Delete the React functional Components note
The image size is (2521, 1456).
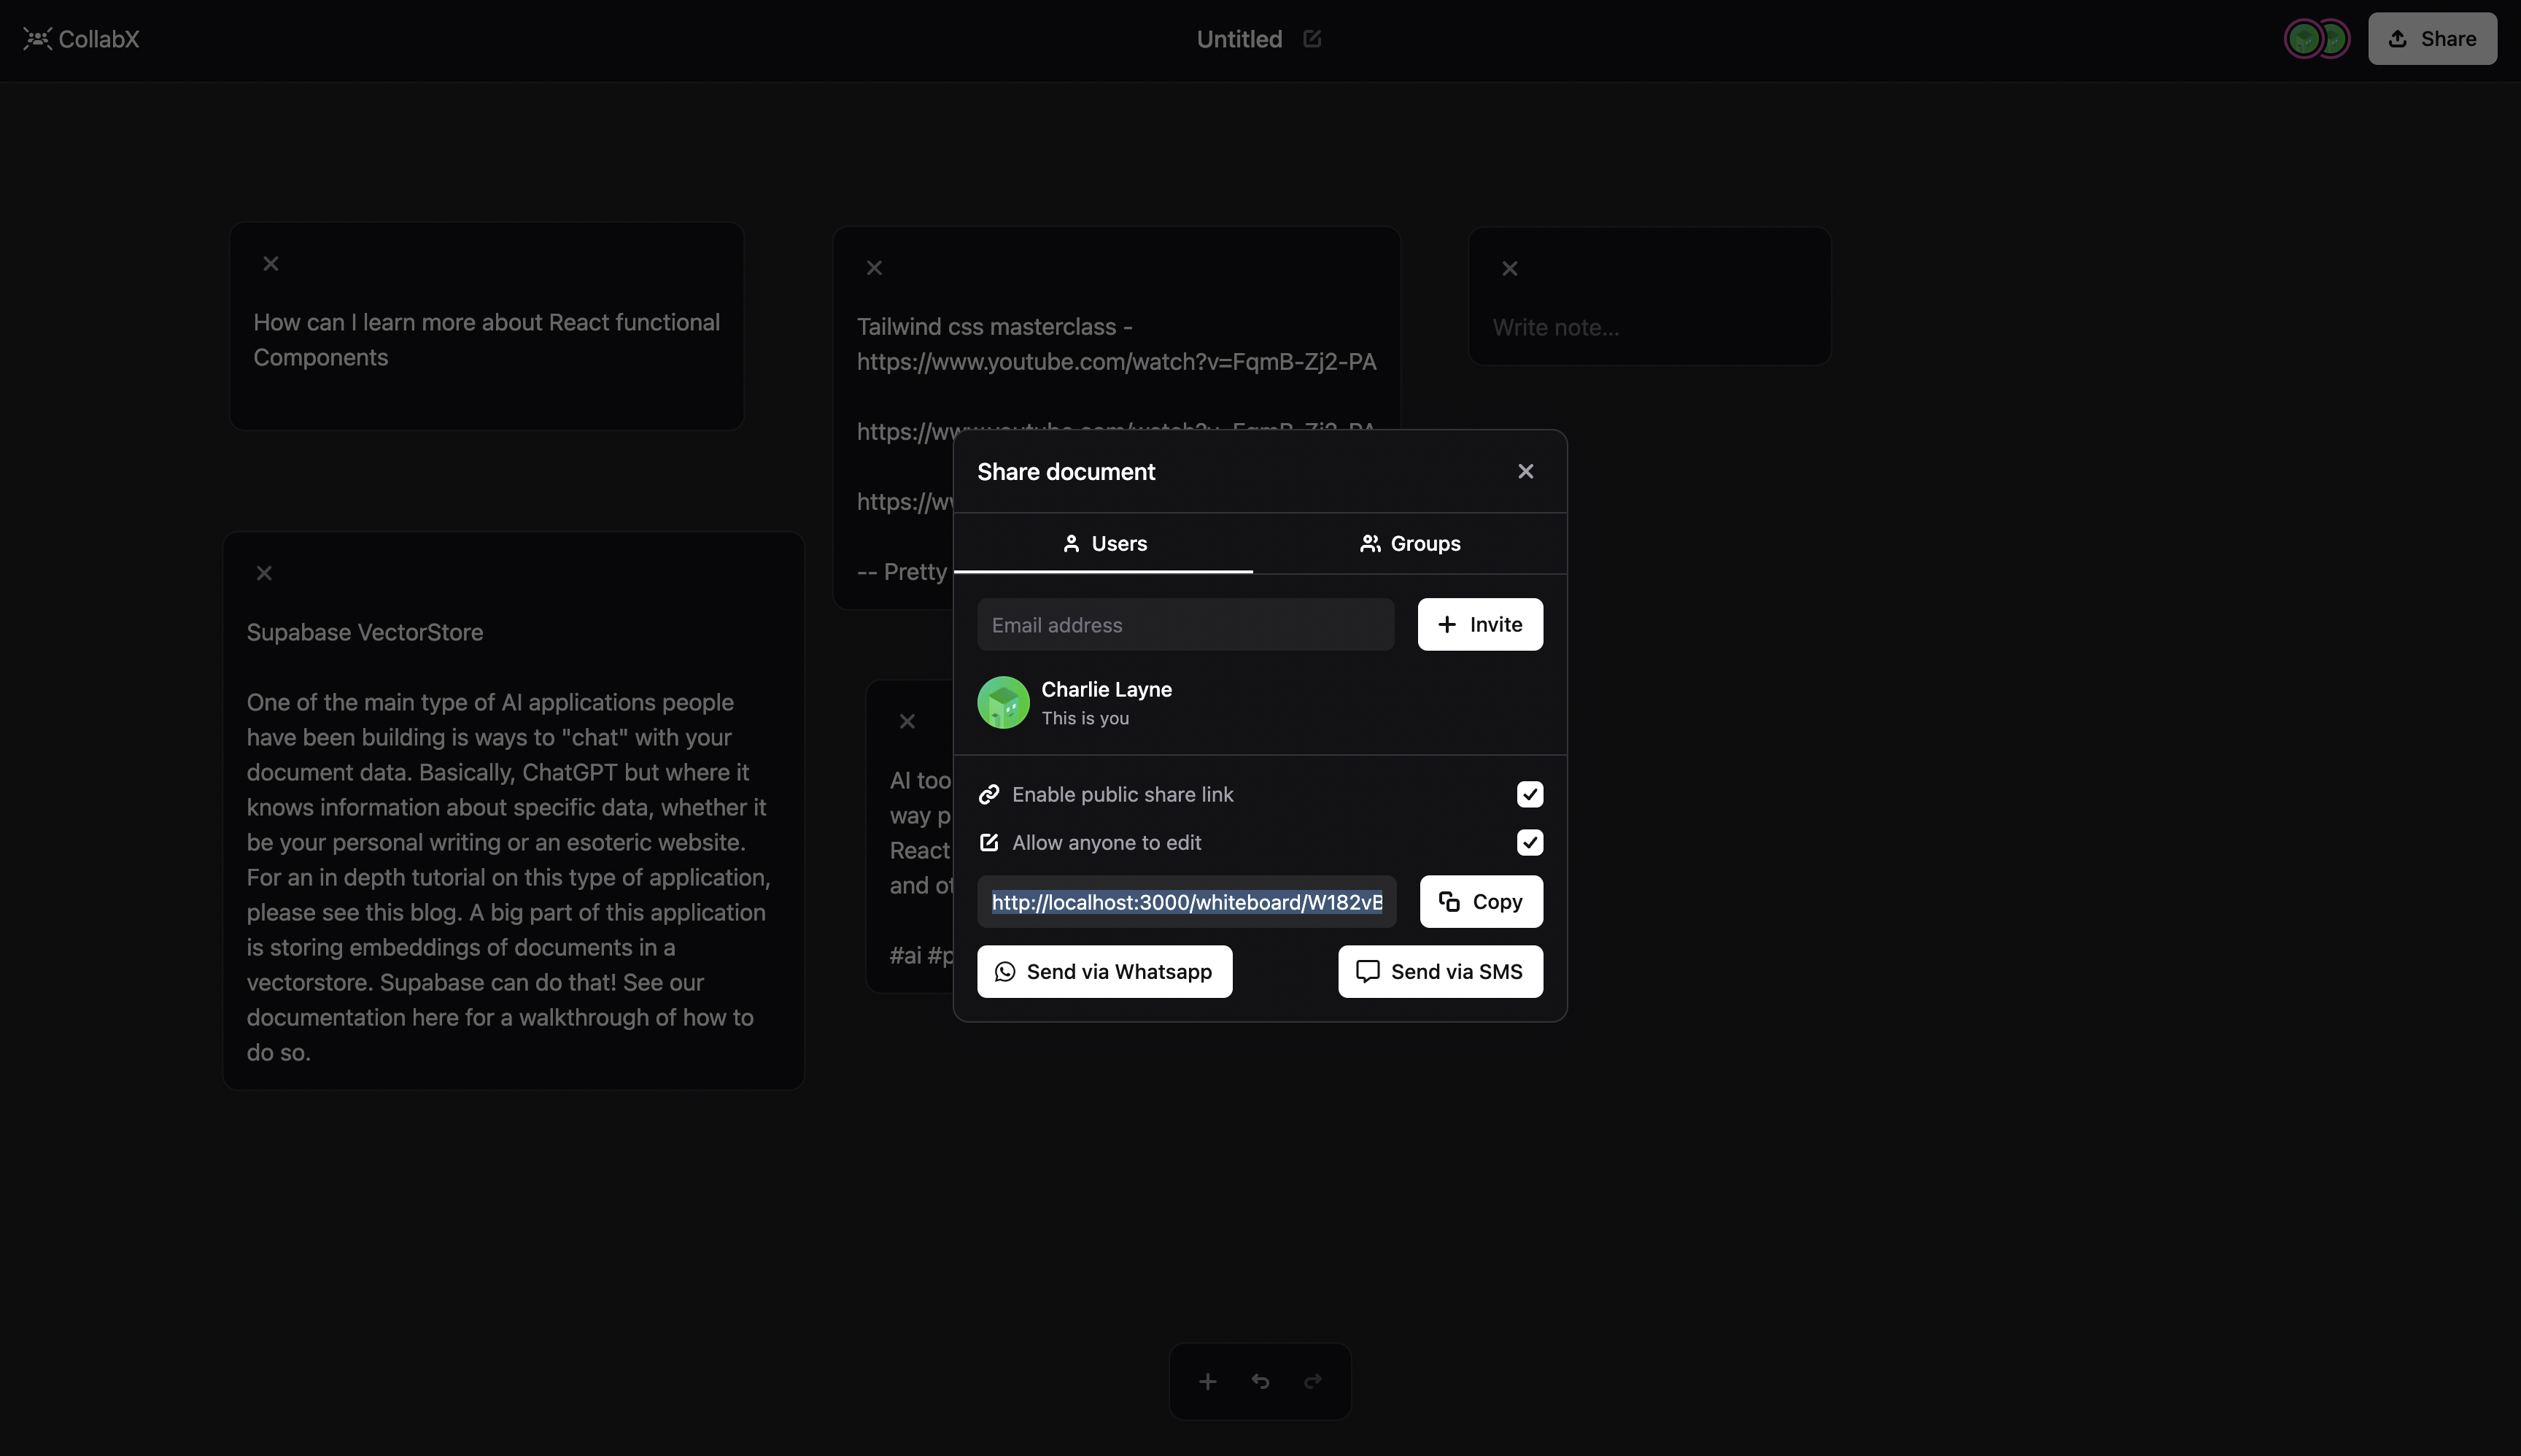271,264
